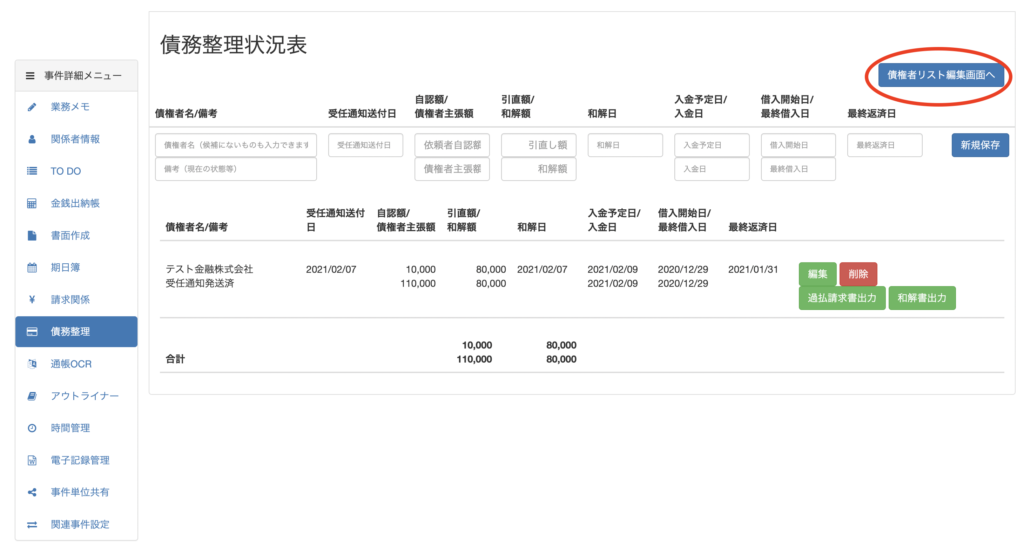Click the green 編集 button
Image resolution: width=1024 pixels, height=554 pixels.
(x=817, y=274)
